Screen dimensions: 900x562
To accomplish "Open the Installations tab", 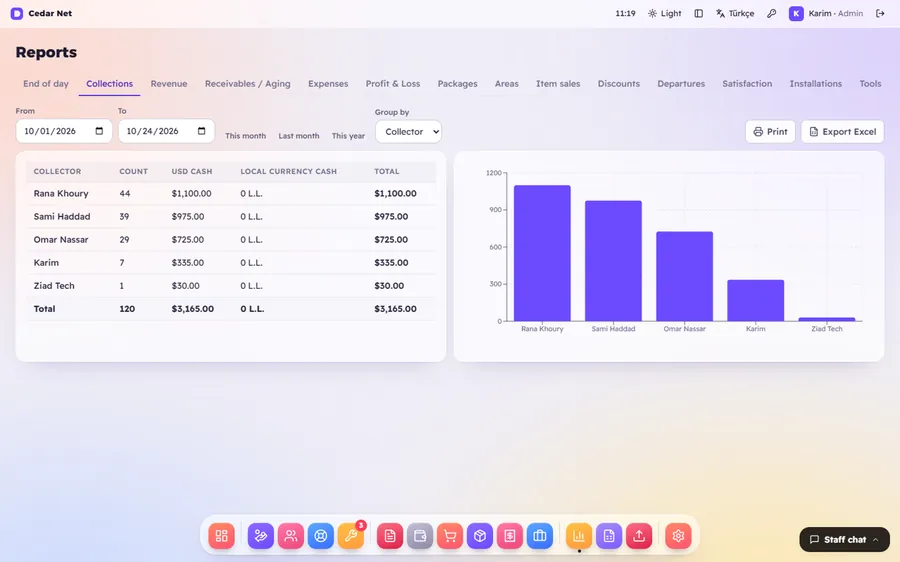I will tap(816, 84).
